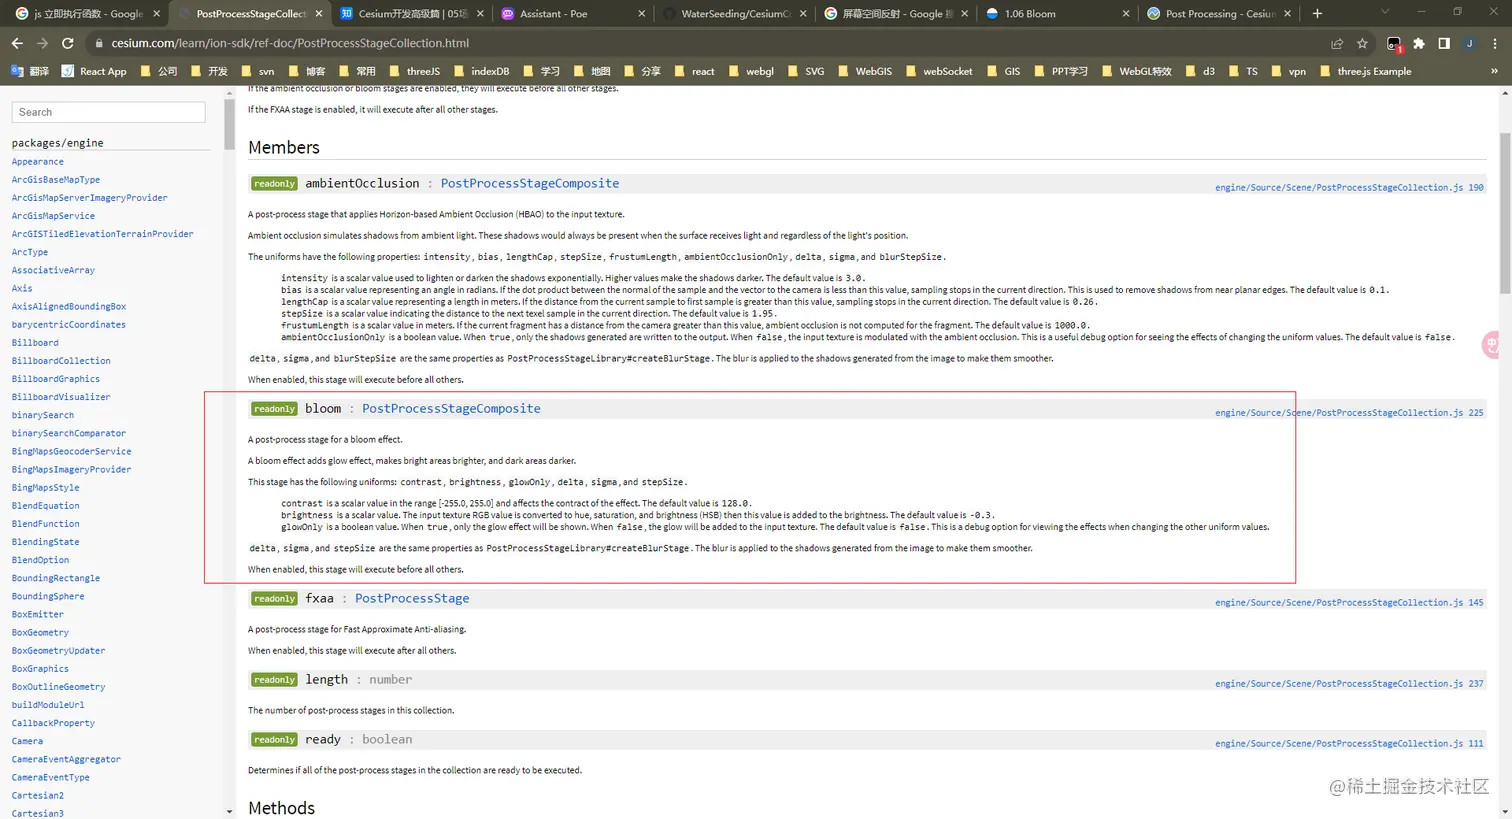Viewport: 1512px width, 819px height.
Task: Open a new browser tab
Action: (x=1317, y=13)
